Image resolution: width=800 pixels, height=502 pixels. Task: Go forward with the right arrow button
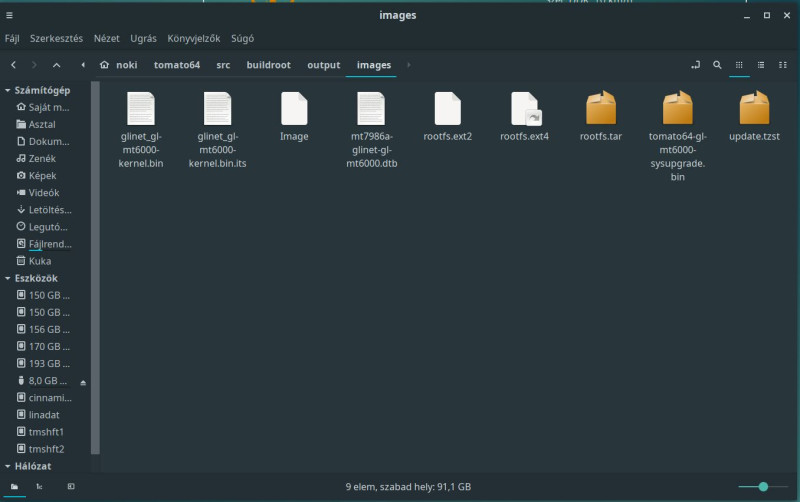(34, 65)
